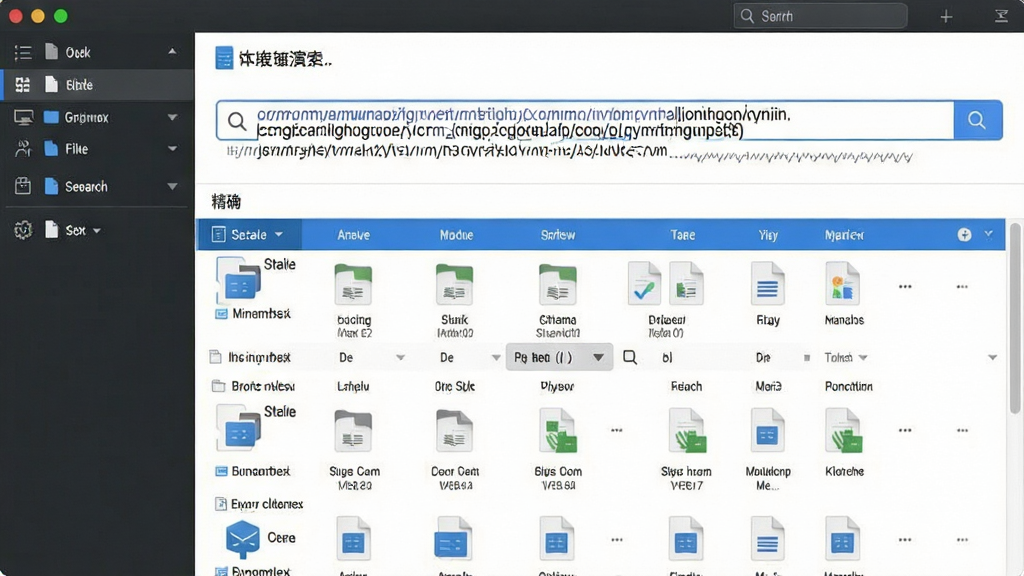Select the Minembex item
This screenshot has width=1024, height=576.
click(253, 313)
